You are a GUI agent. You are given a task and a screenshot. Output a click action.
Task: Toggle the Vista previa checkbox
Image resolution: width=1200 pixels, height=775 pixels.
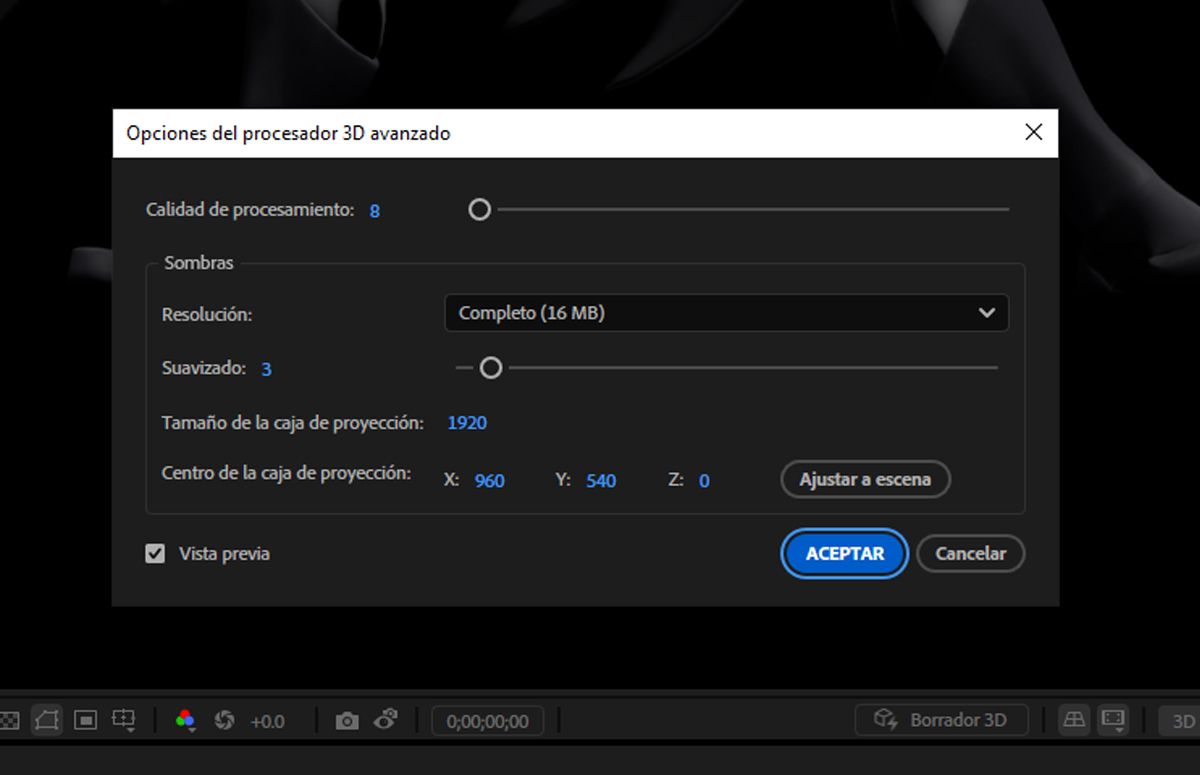[x=155, y=553]
